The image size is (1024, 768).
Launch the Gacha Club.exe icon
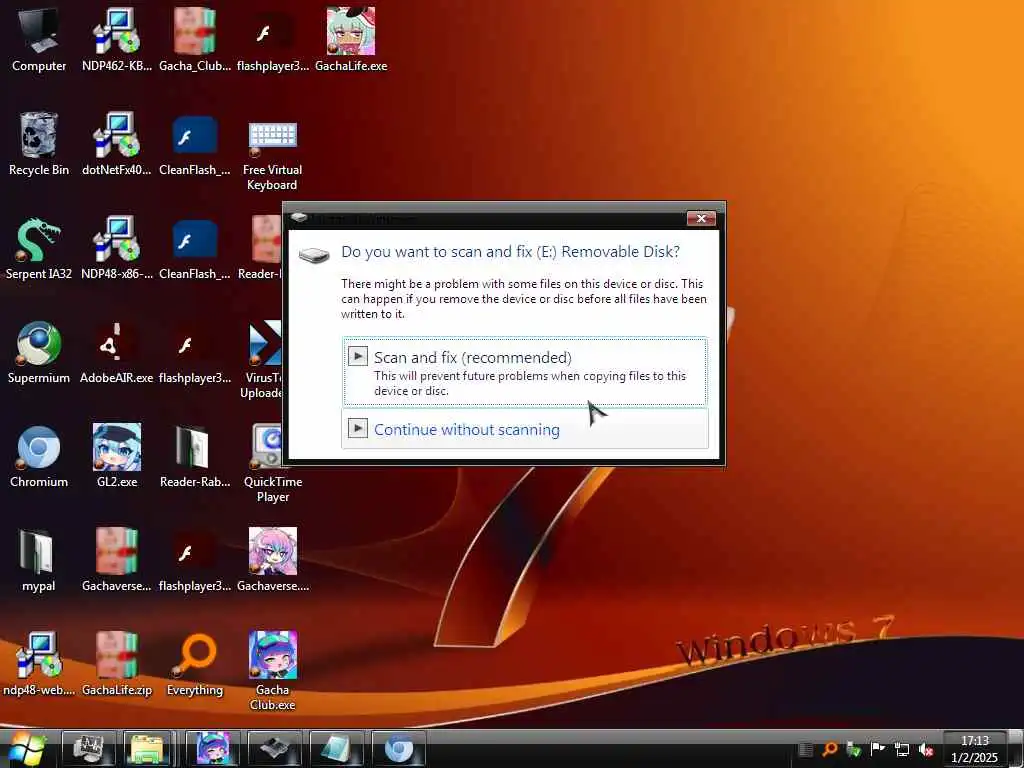coord(272,671)
